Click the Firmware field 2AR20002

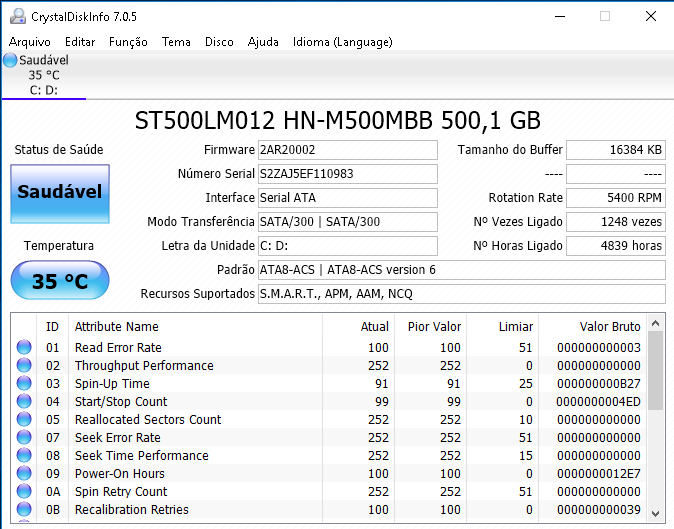[x=348, y=150]
